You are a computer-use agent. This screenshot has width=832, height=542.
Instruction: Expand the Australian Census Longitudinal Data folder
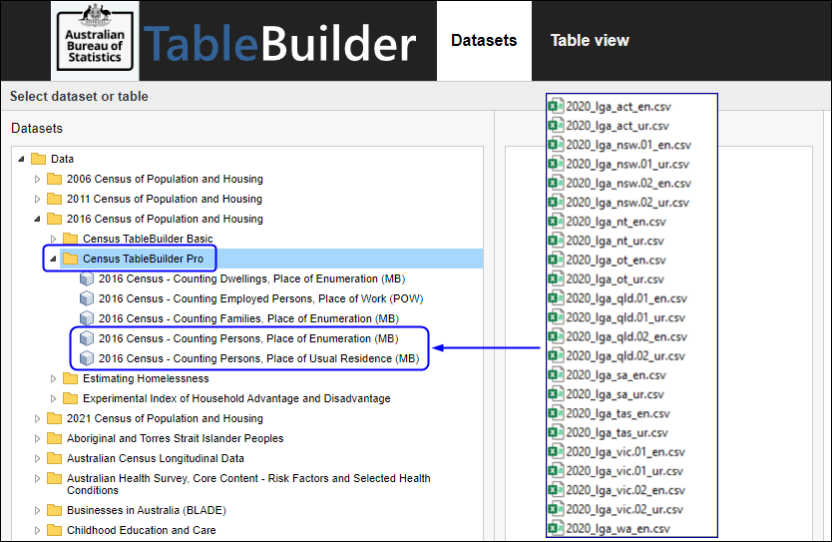click(x=37, y=458)
